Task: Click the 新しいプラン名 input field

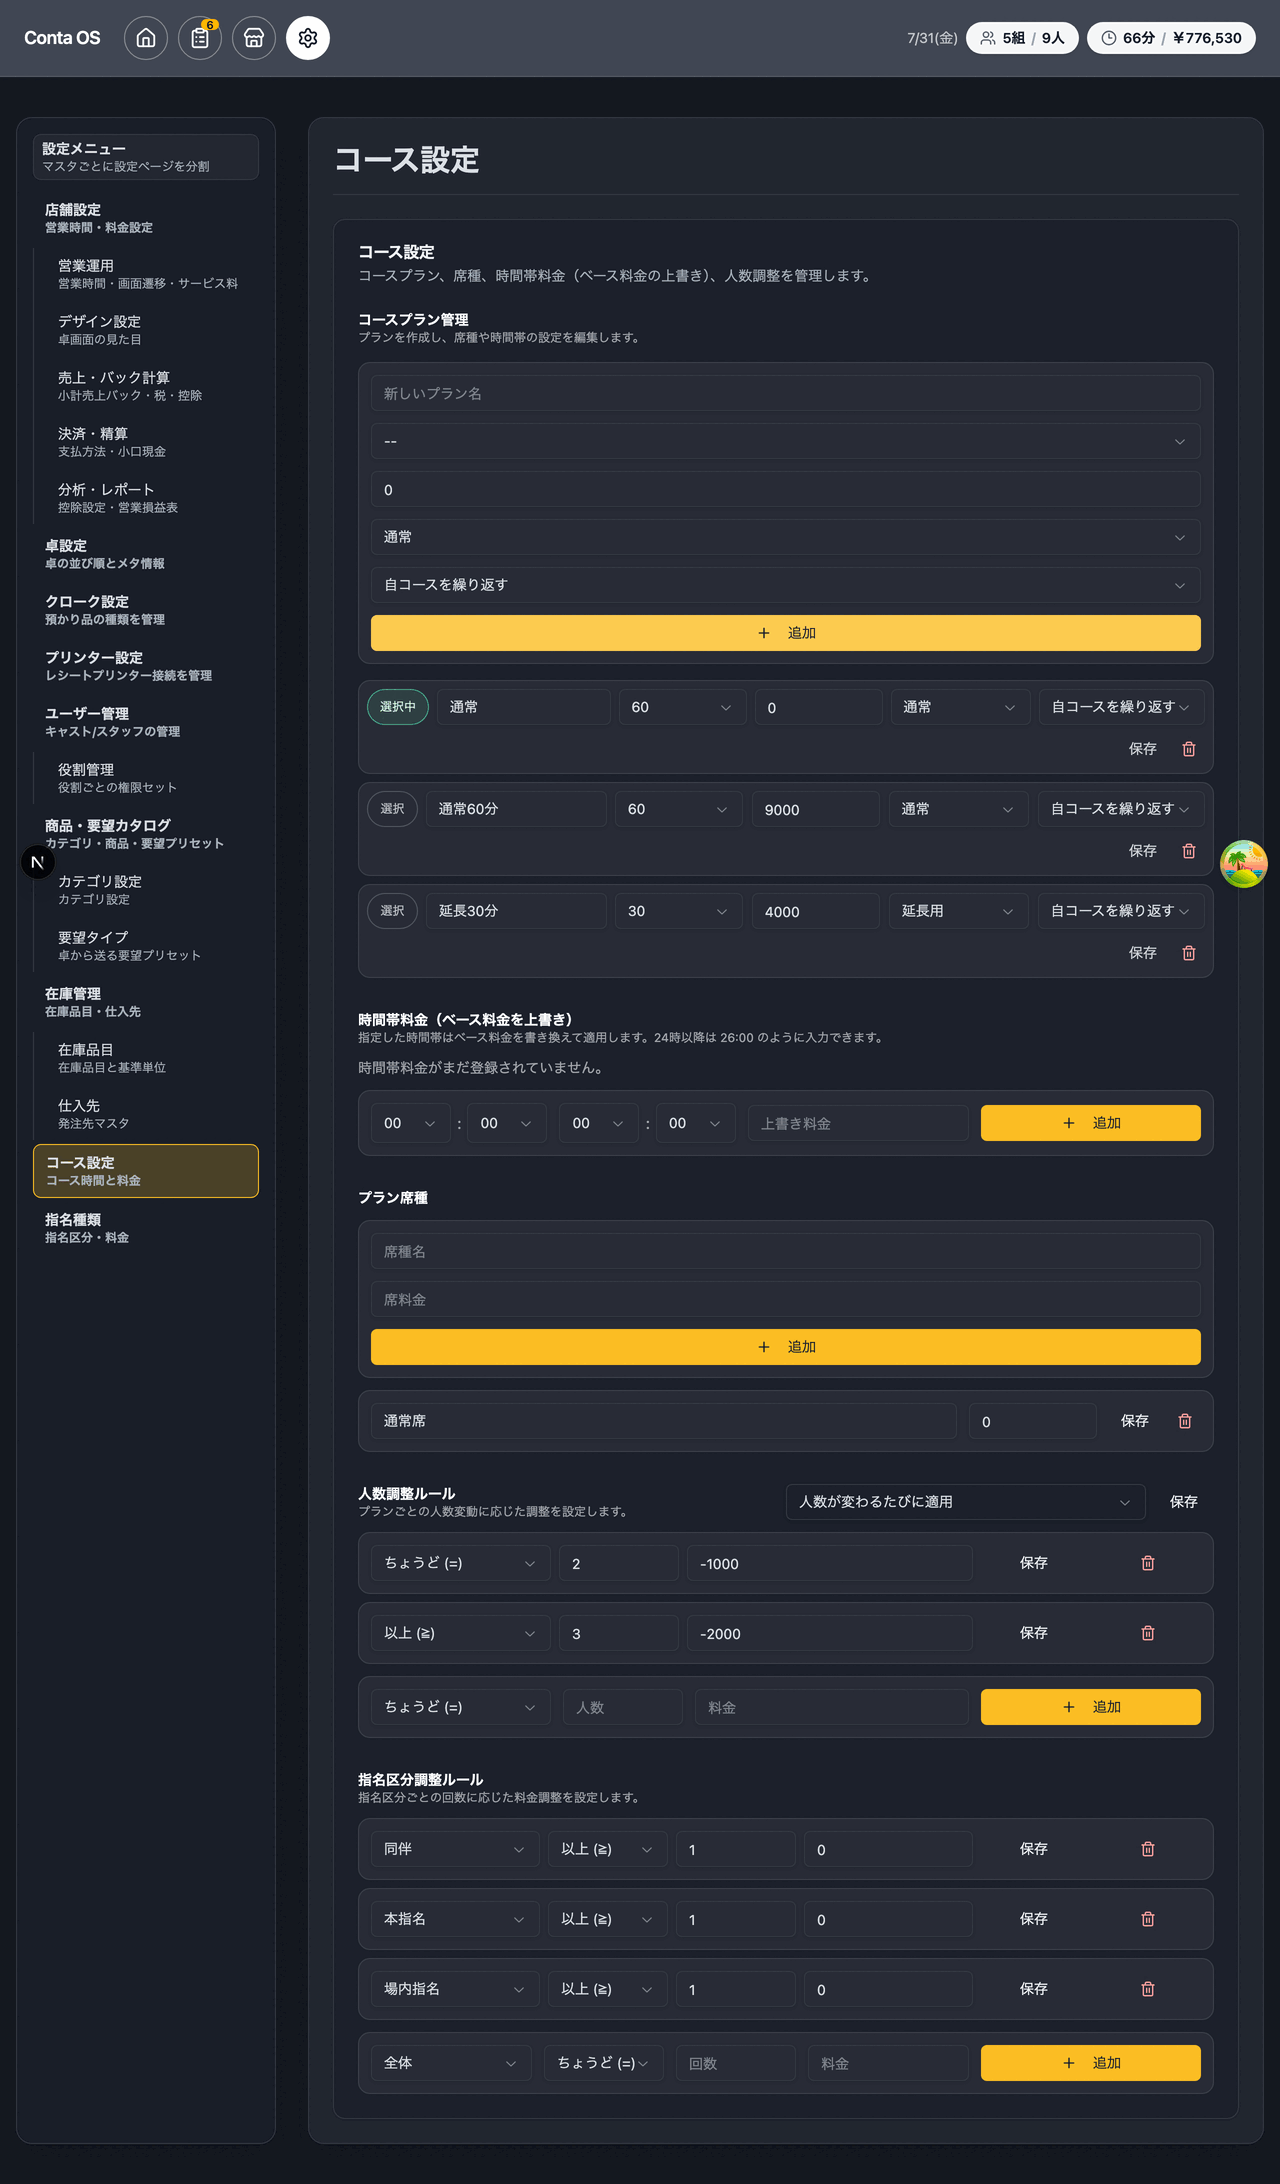Action: [x=786, y=393]
